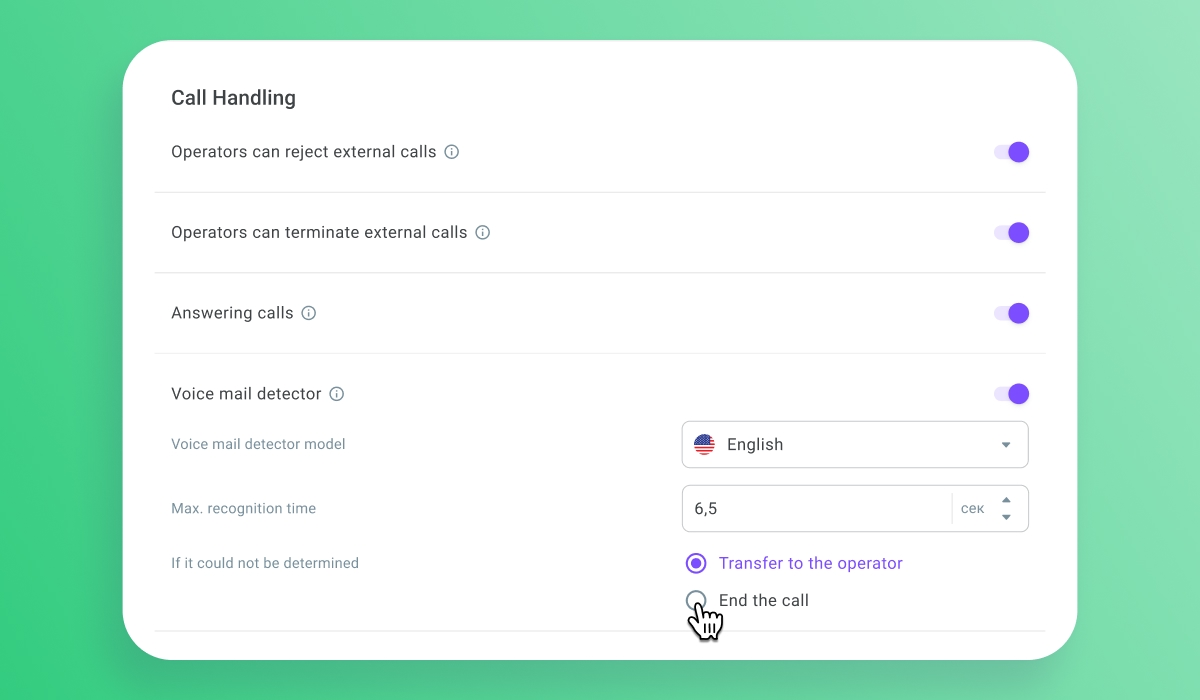Click the dropdown arrow in the language selector
The image size is (1200, 700).
pyautogui.click(x=1006, y=445)
